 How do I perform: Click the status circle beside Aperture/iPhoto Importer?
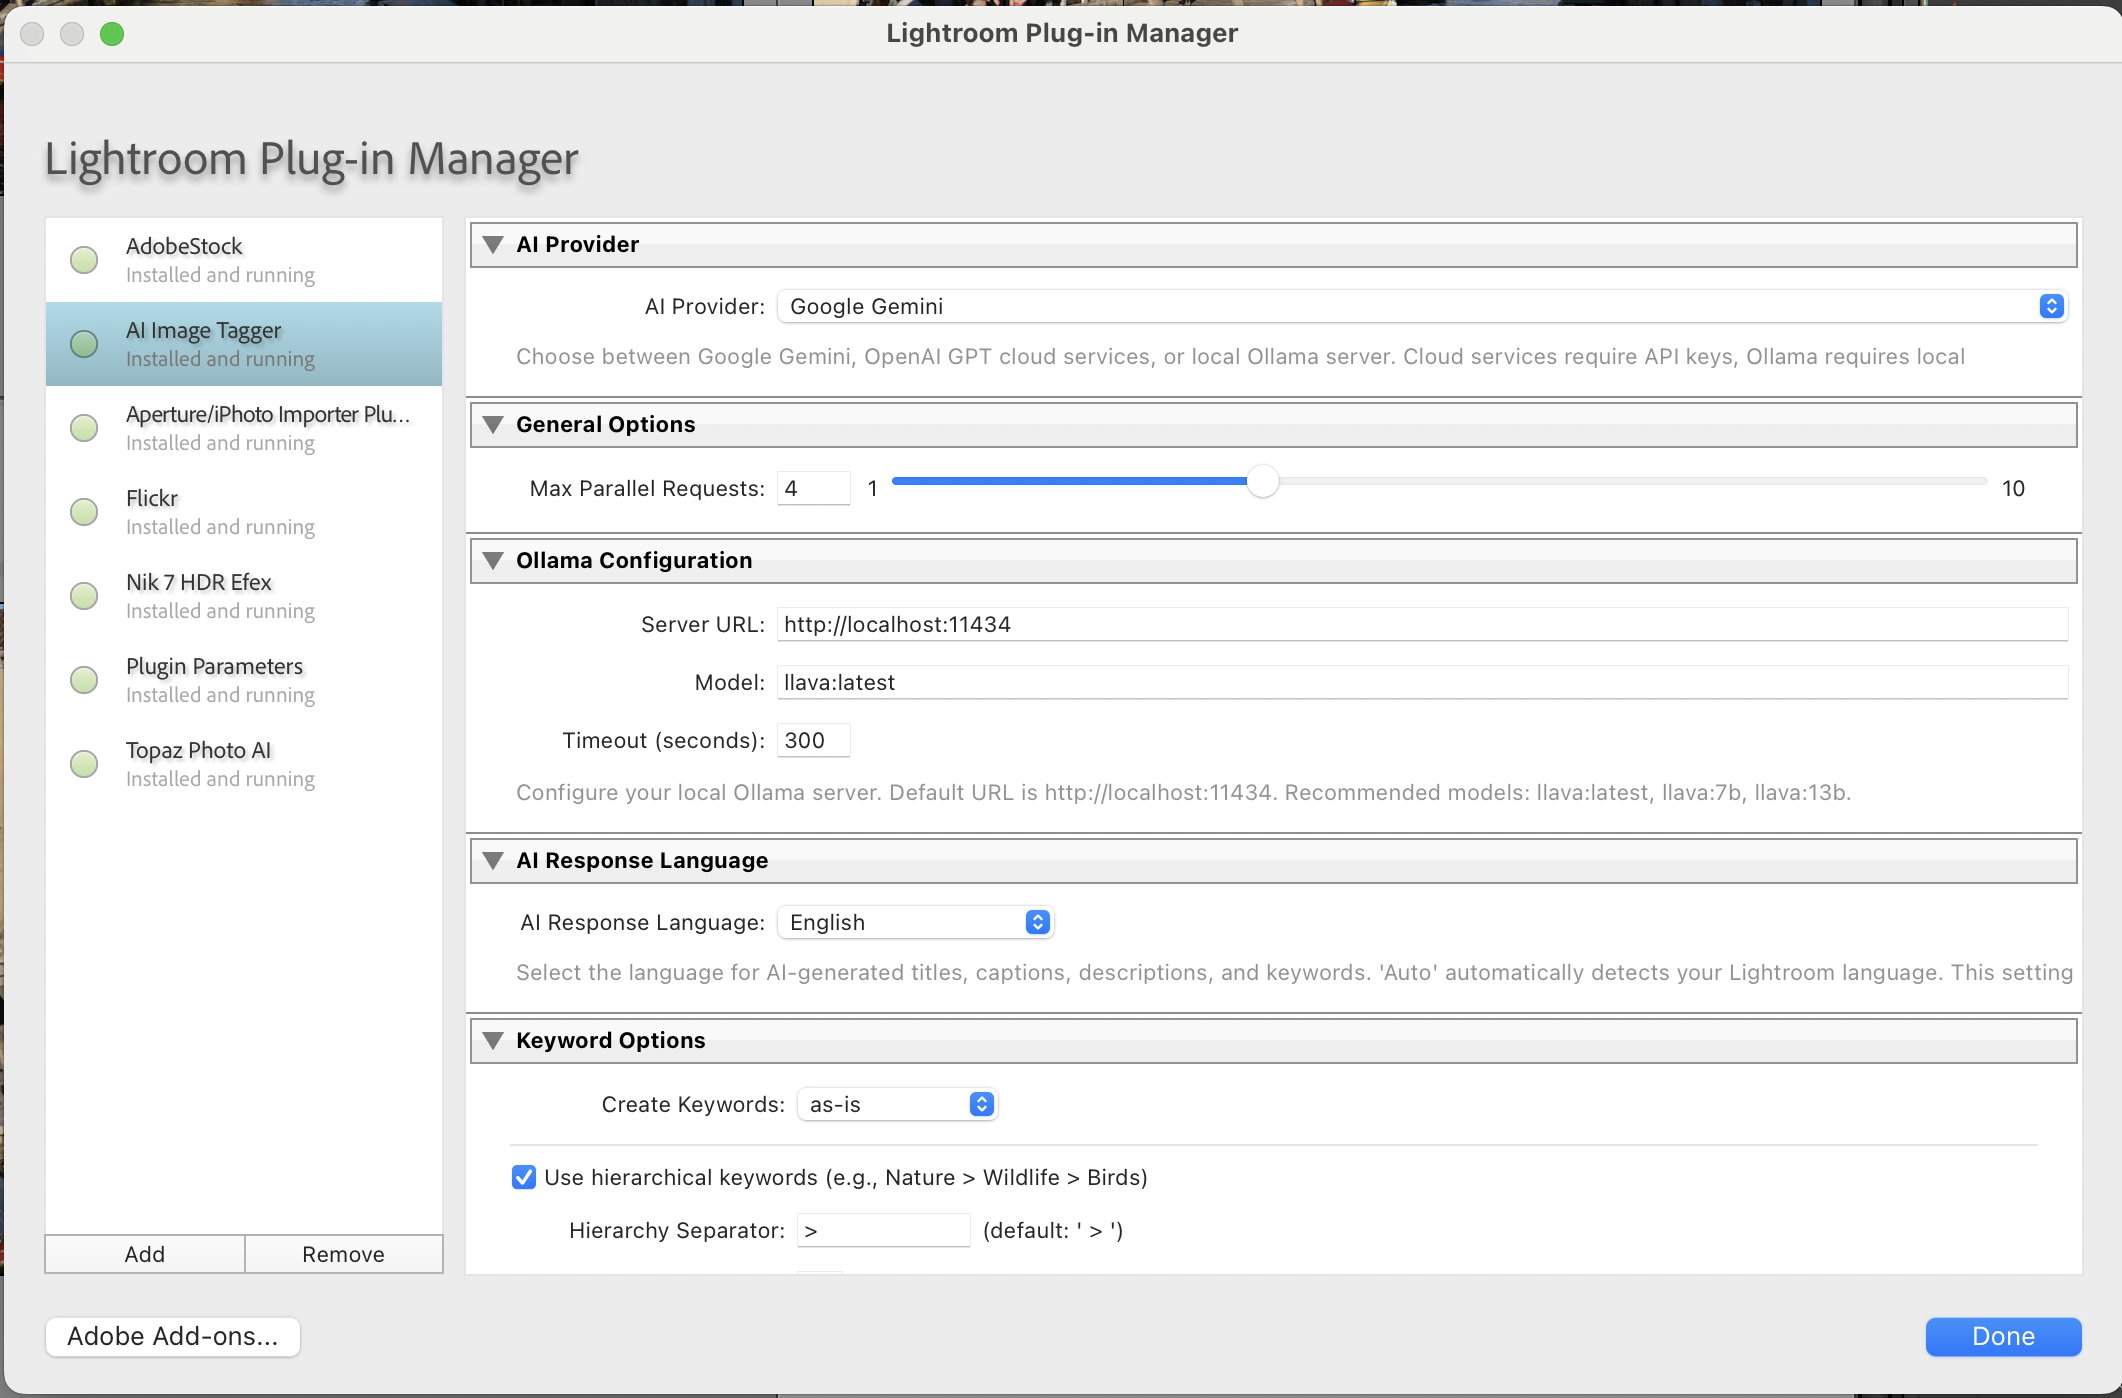coord(84,427)
